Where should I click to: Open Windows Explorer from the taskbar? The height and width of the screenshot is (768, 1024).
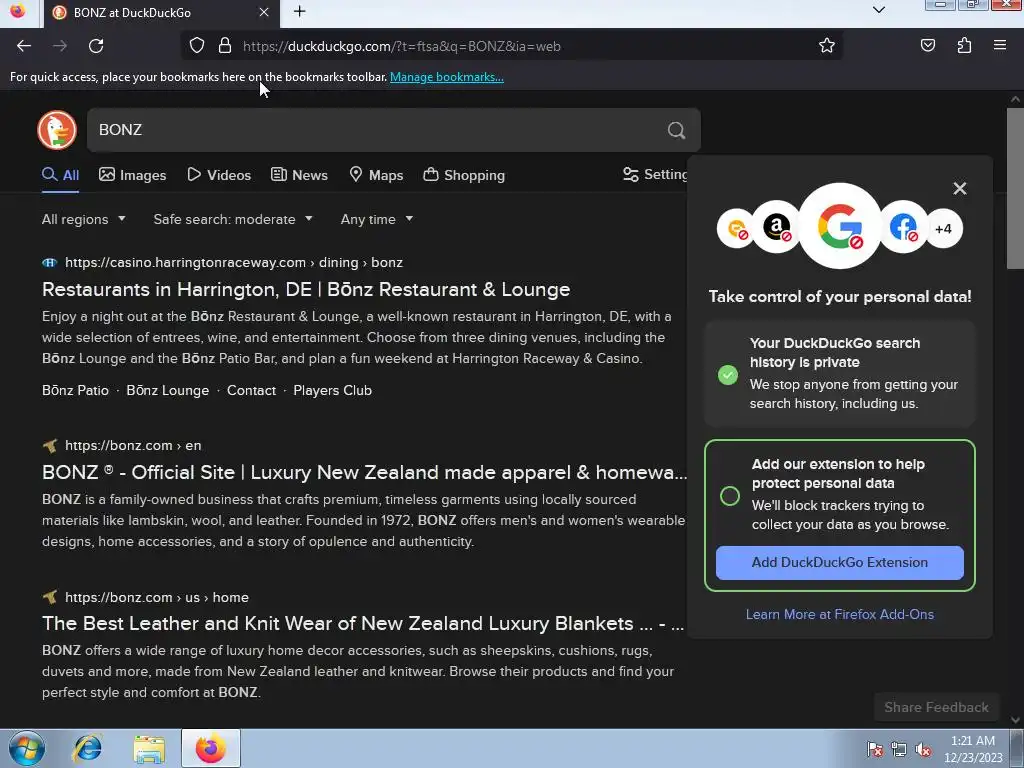pyautogui.click(x=149, y=748)
